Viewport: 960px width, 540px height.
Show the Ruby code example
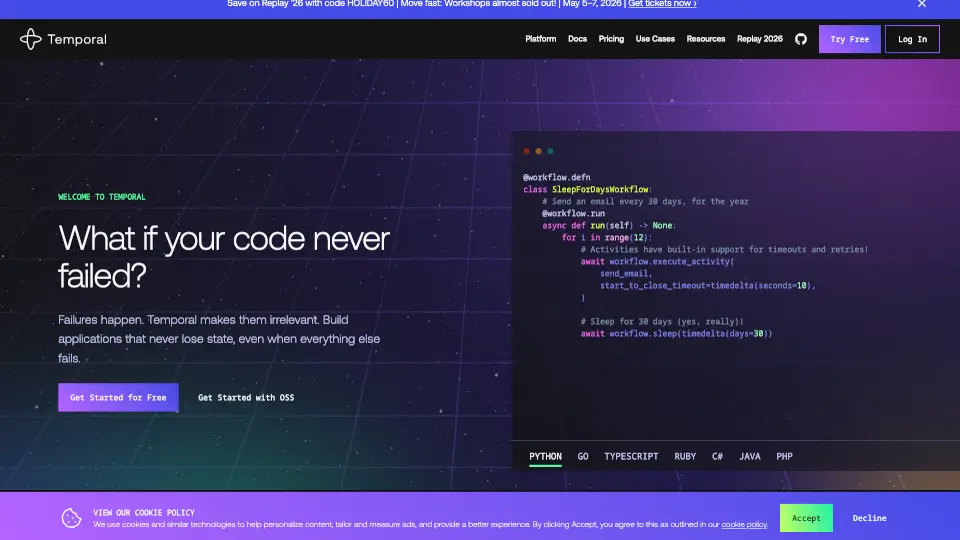pyautogui.click(x=685, y=456)
